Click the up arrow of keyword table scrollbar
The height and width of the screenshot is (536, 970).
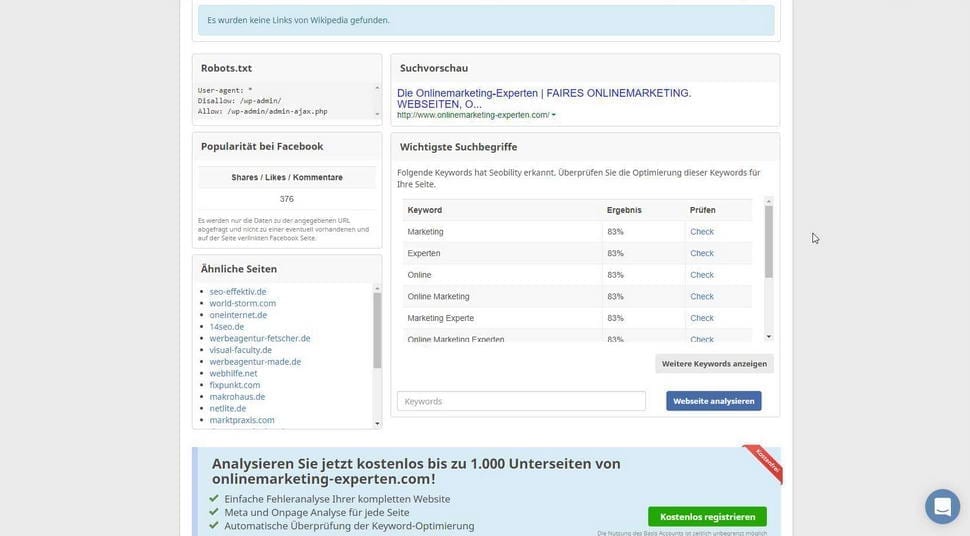click(x=769, y=202)
